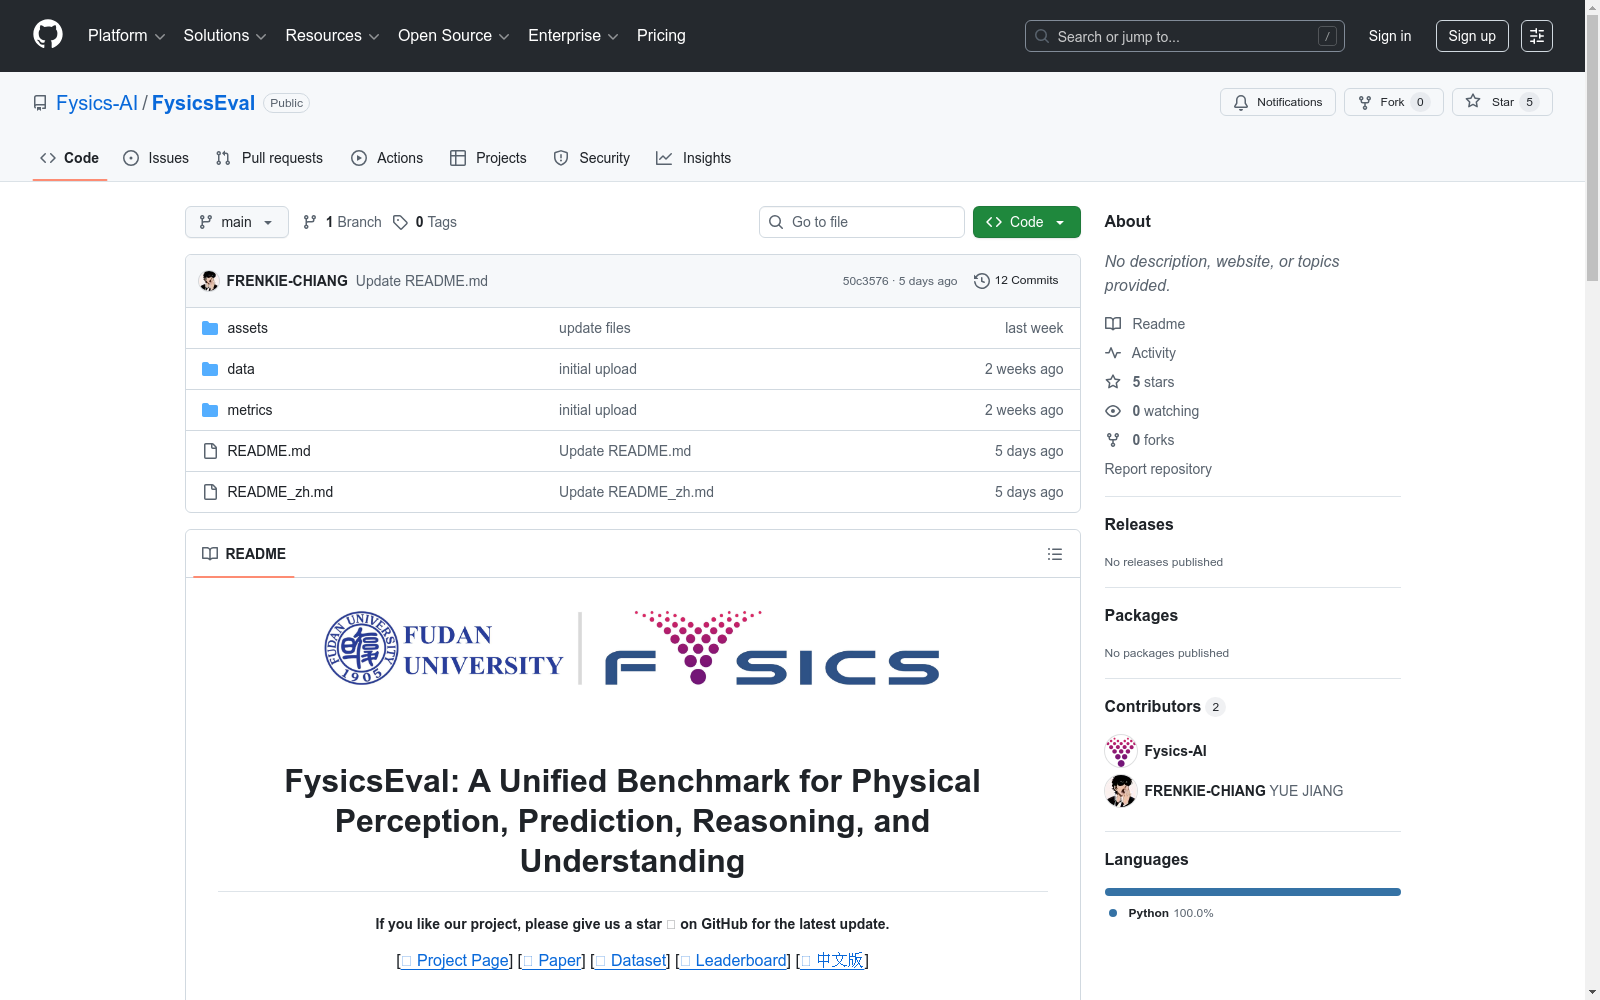This screenshot has height=1000, width=1600.
Task: Click the commit history clock icon
Action: [x=982, y=281]
